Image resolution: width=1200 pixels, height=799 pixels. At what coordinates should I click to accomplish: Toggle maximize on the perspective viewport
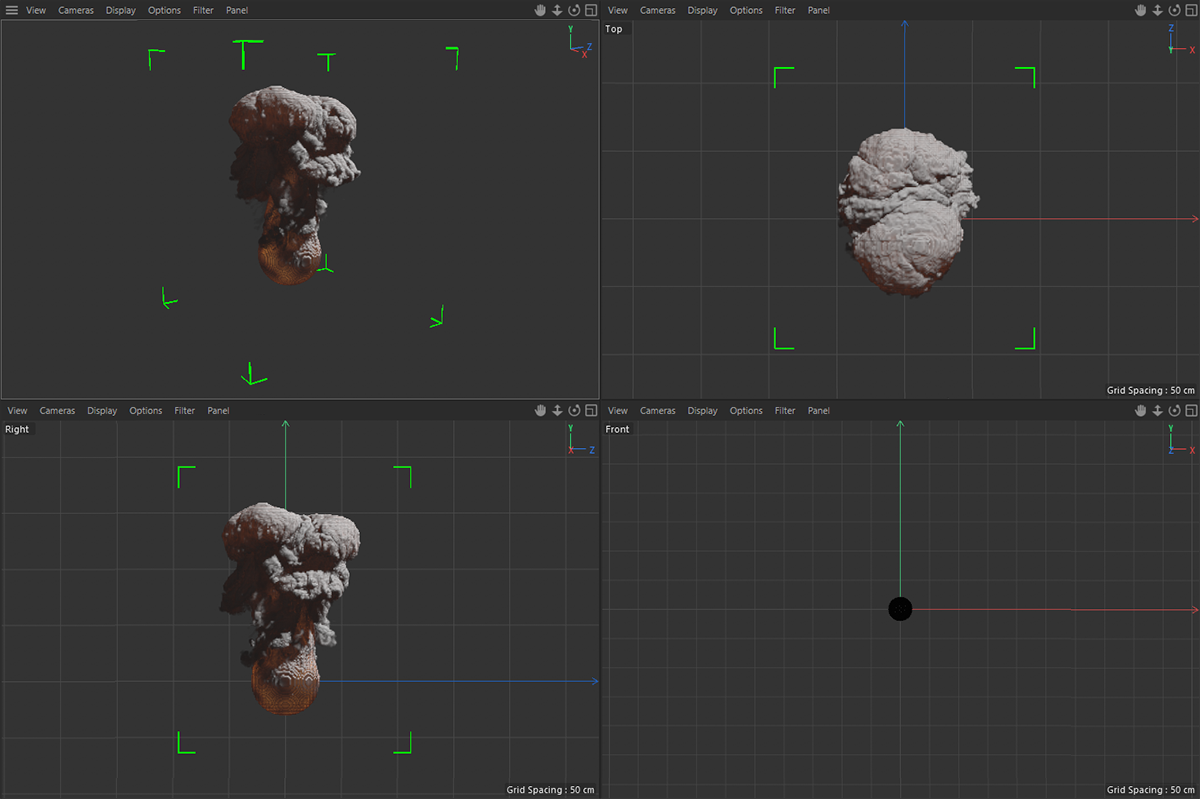point(591,10)
